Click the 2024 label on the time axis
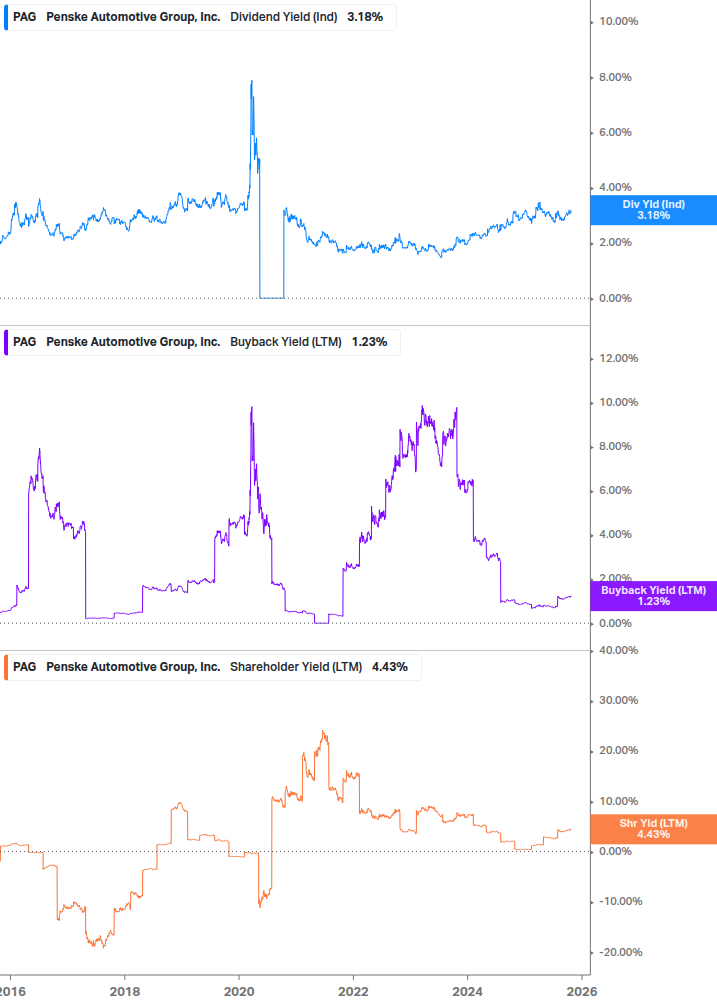 [468, 991]
